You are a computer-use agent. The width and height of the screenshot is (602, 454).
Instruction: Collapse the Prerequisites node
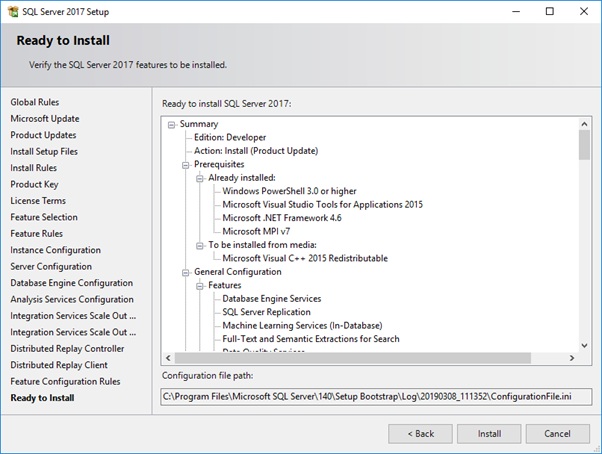185,165
